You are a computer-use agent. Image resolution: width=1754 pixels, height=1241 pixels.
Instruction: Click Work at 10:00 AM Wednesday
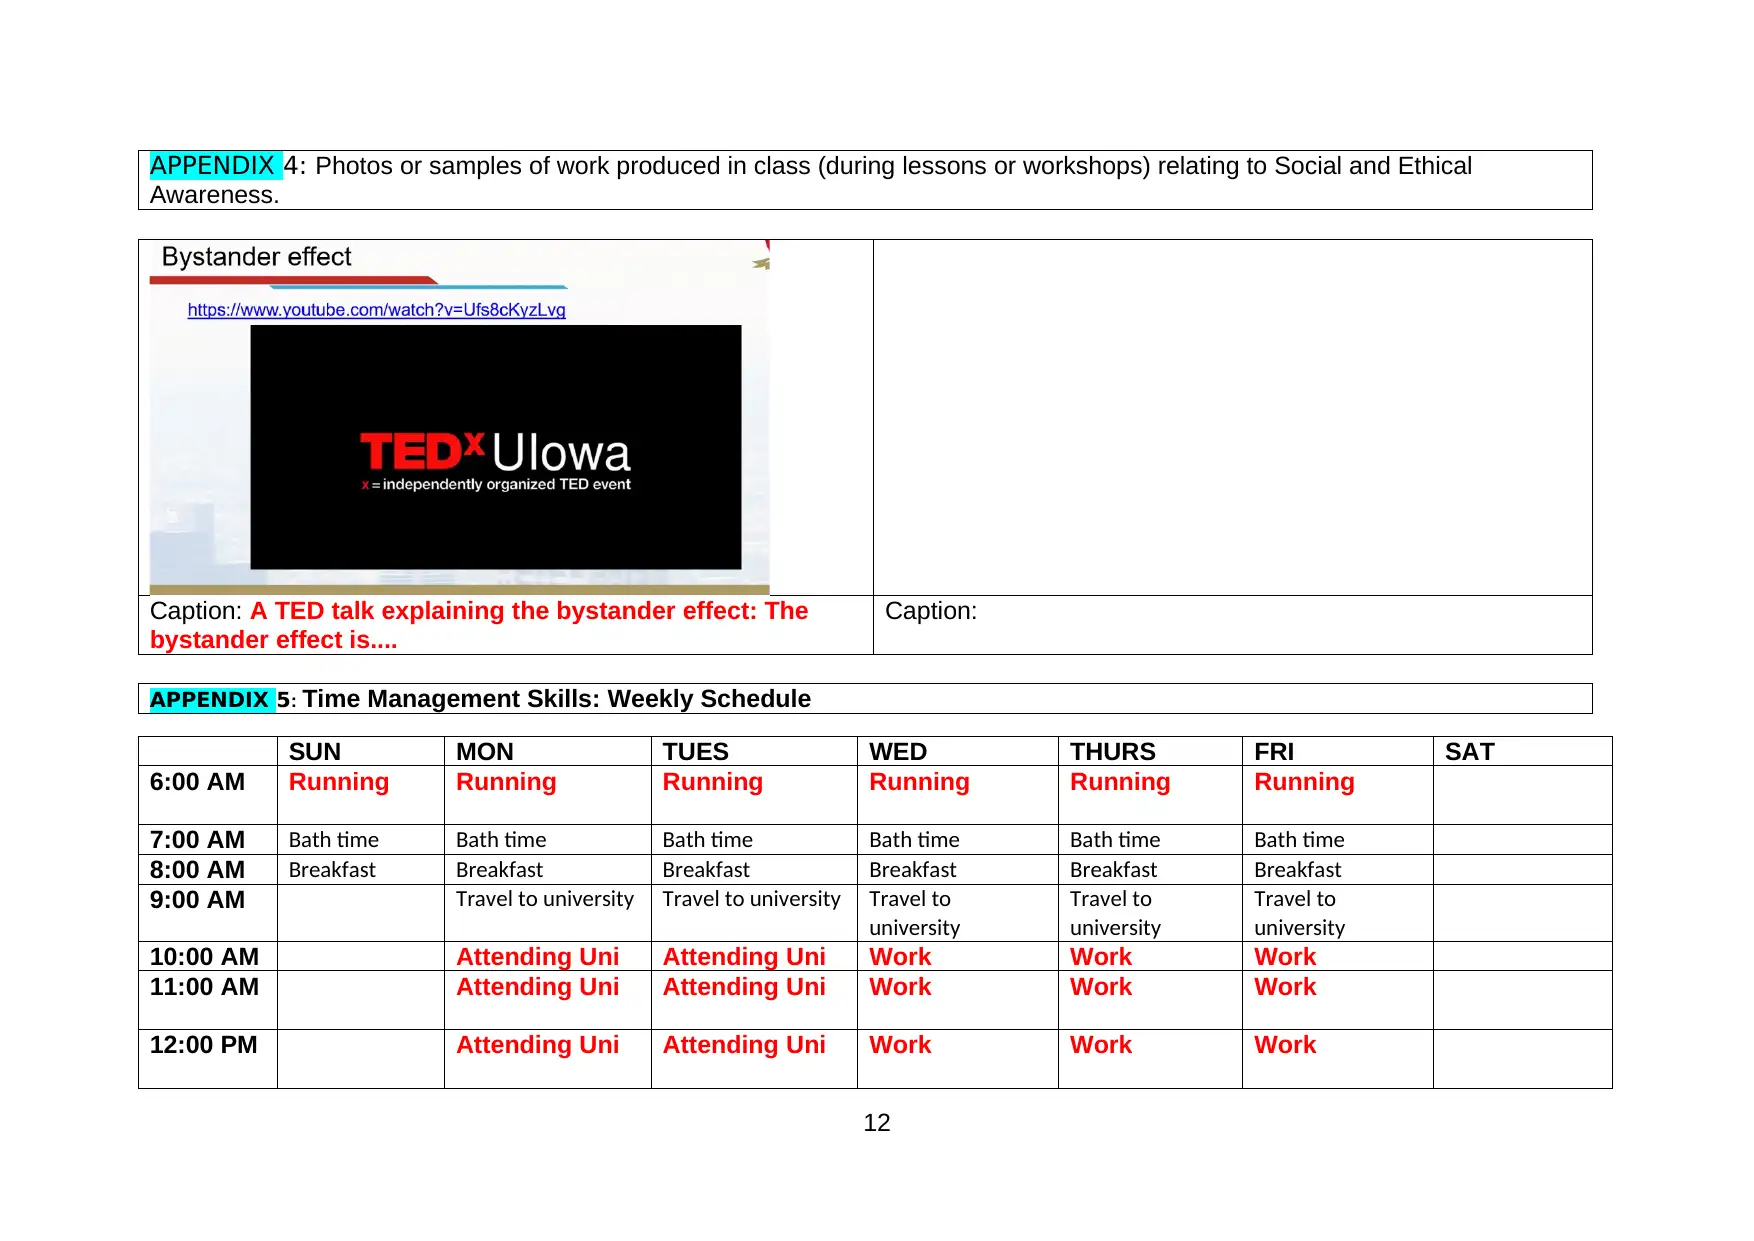pos(900,957)
